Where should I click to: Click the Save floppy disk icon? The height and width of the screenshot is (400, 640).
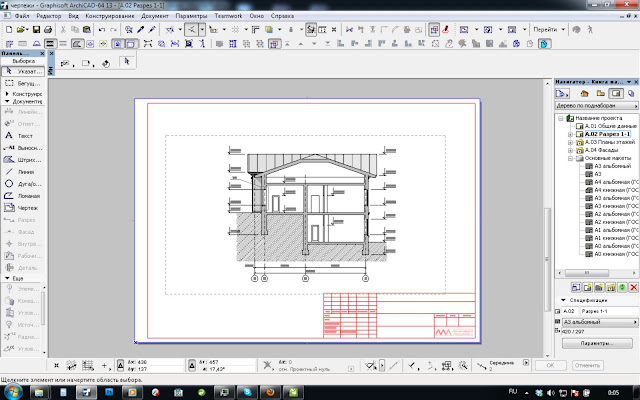[36, 29]
